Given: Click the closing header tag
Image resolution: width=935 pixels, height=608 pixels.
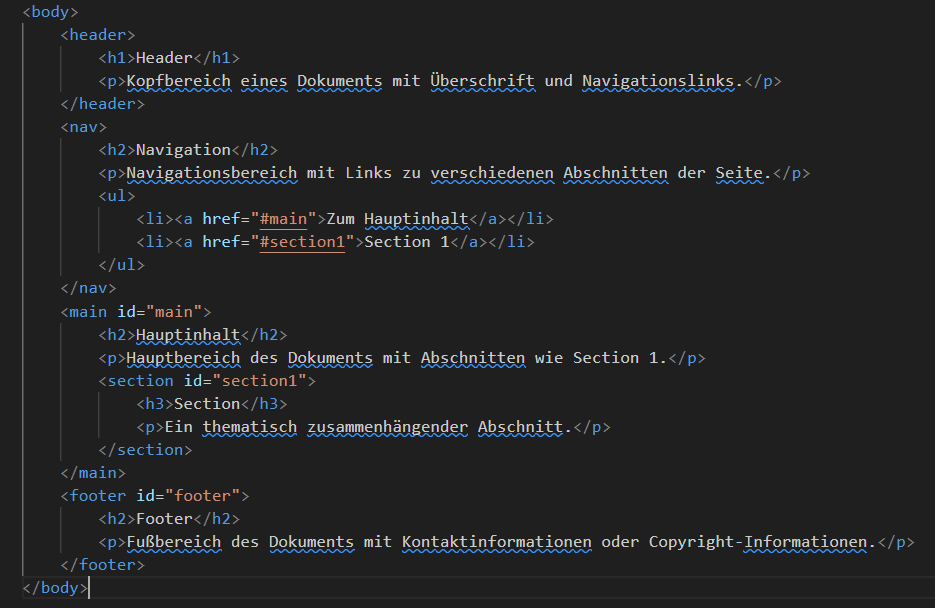Looking at the screenshot, I should coord(103,104).
